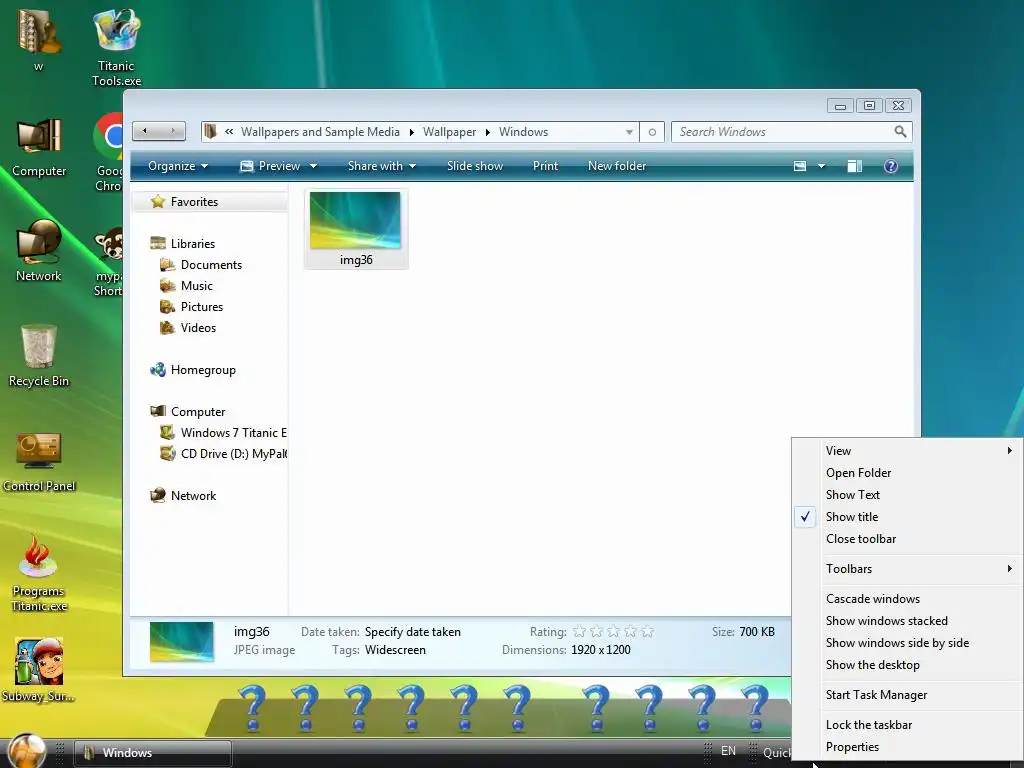1024x768 pixels.
Task: Click the Explorer back arrow
Action: point(145,131)
